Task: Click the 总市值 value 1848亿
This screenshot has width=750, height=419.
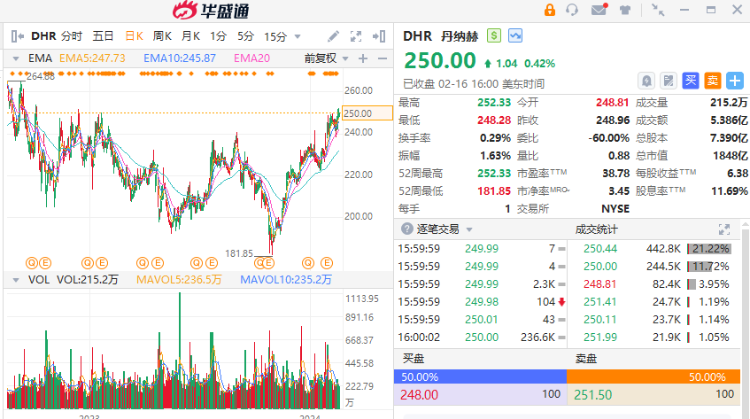Action: (730, 155)
